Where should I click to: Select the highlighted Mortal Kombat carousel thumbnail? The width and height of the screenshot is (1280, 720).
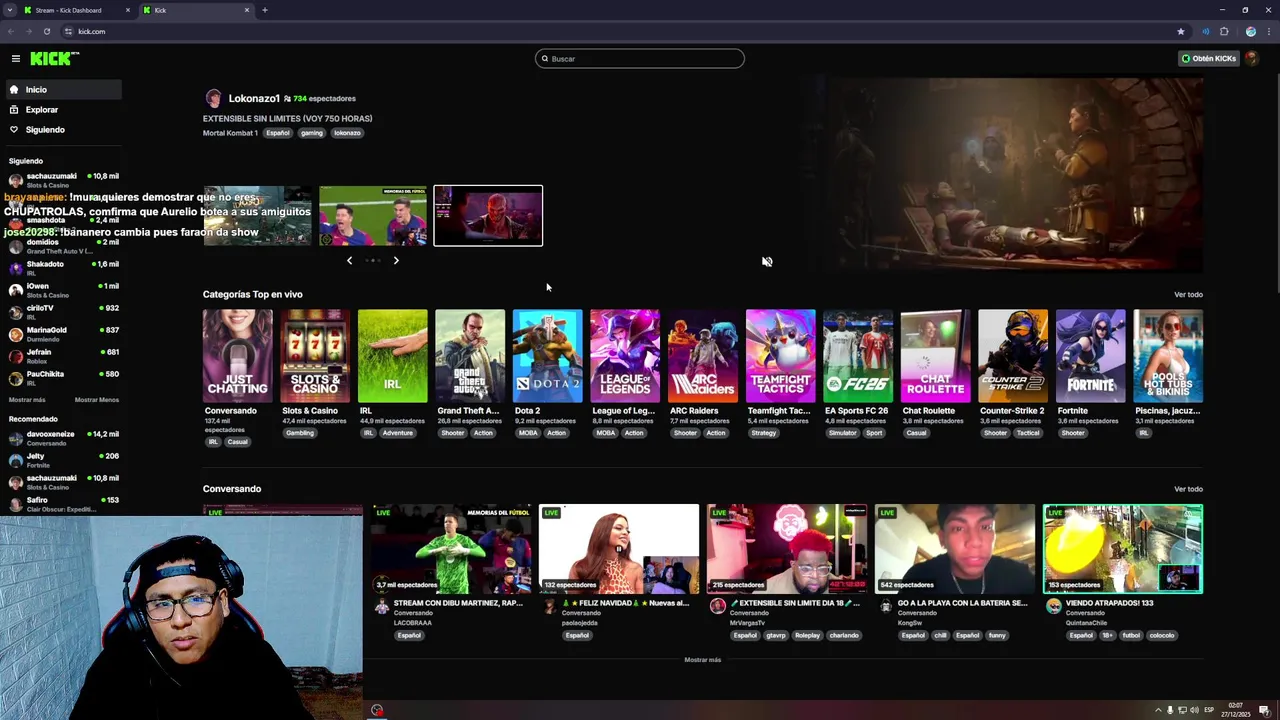click(x=488, y=216)
